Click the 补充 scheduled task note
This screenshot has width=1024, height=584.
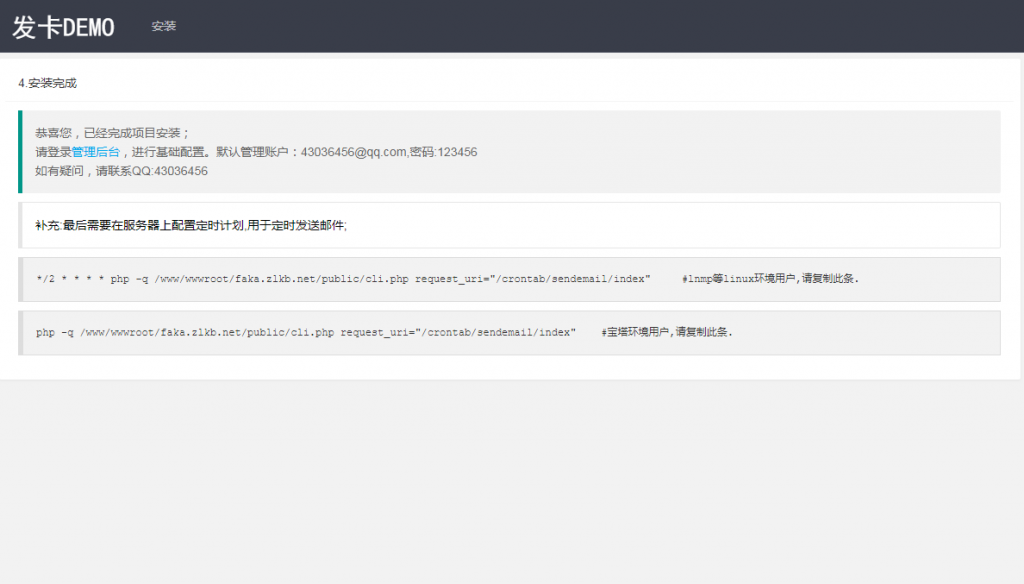[x=191, y=225]
